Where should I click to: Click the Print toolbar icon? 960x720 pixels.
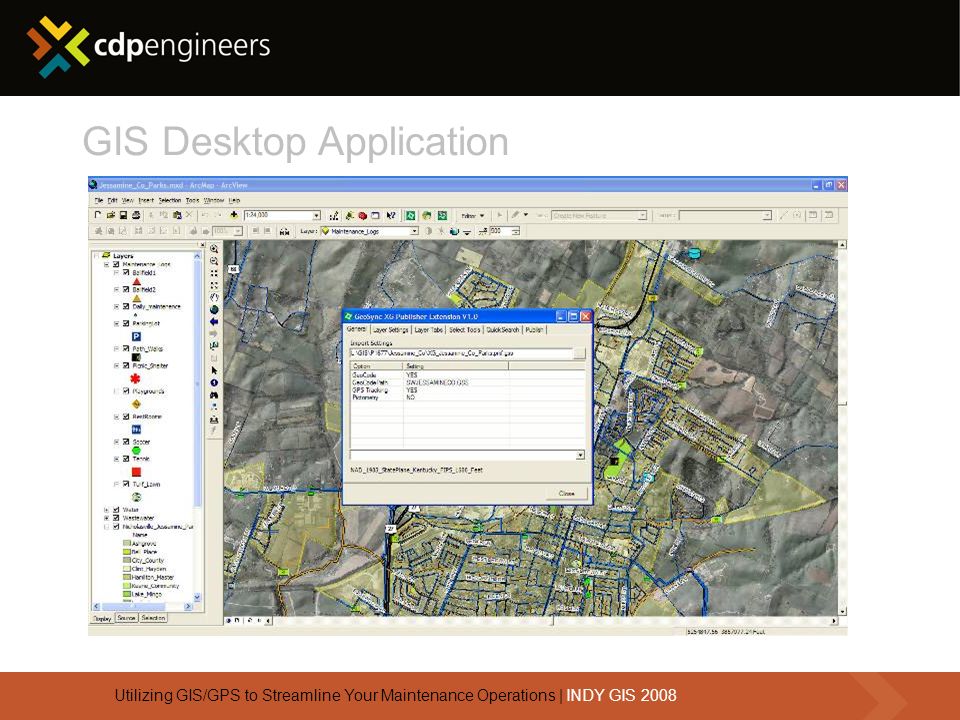pos(136,216)
